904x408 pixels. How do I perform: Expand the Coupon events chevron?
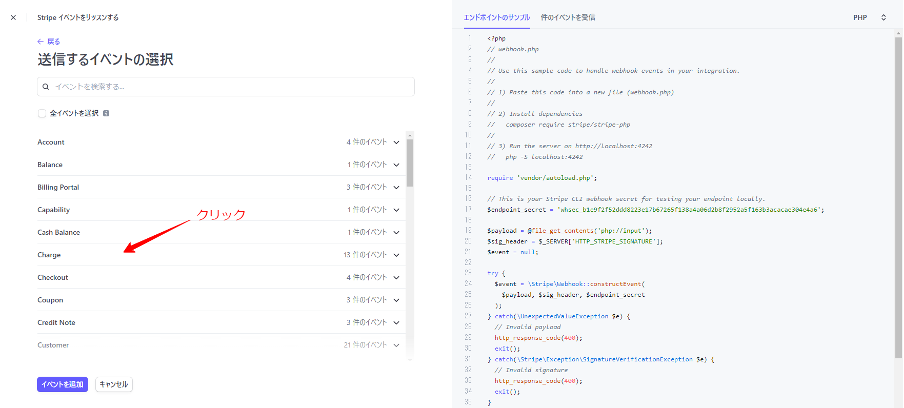point(397,300)
